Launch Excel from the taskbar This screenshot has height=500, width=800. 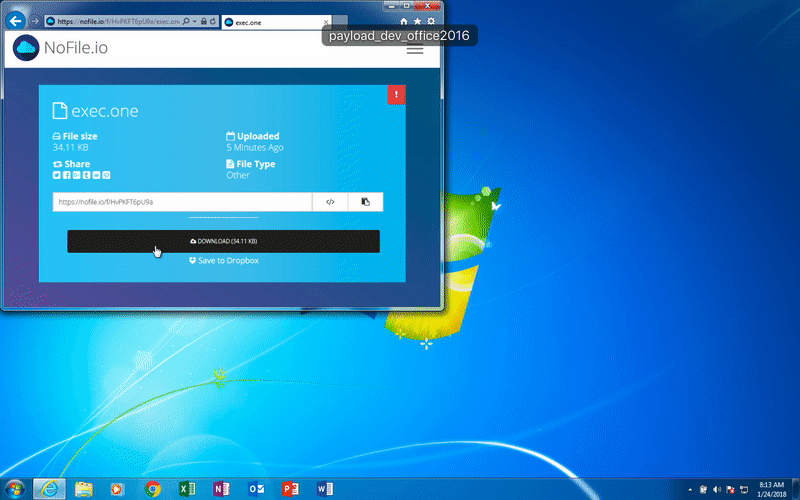tap(185, 489)
